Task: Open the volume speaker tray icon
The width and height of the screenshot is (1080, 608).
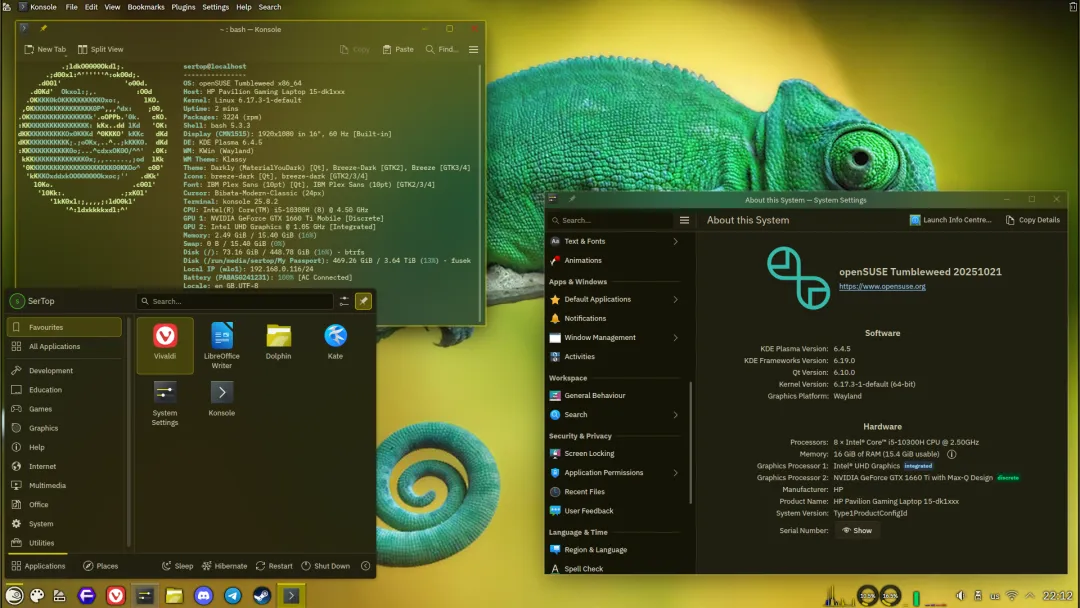Action: tap(961, 596)
